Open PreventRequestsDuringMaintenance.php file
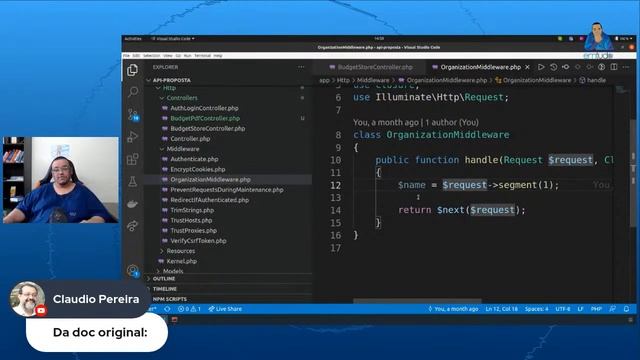Viewport: 640px width, 360px height. click(227, 190)
